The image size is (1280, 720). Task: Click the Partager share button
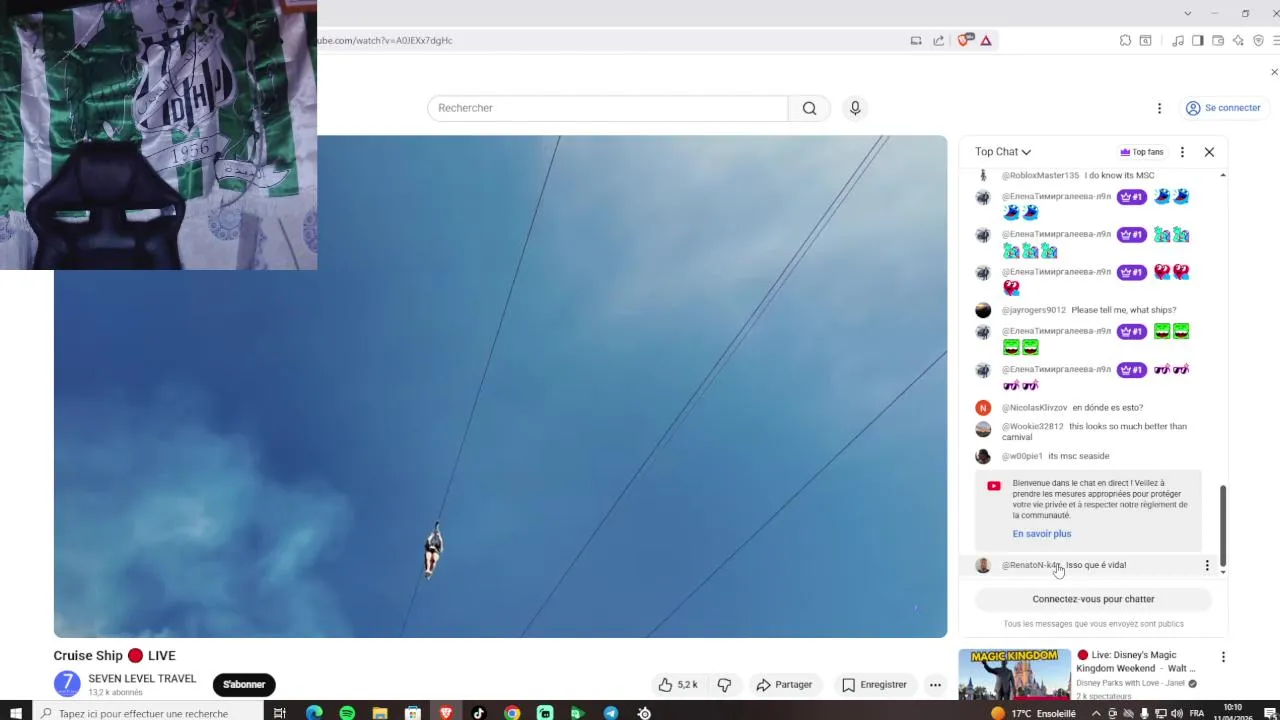[784, 685]
